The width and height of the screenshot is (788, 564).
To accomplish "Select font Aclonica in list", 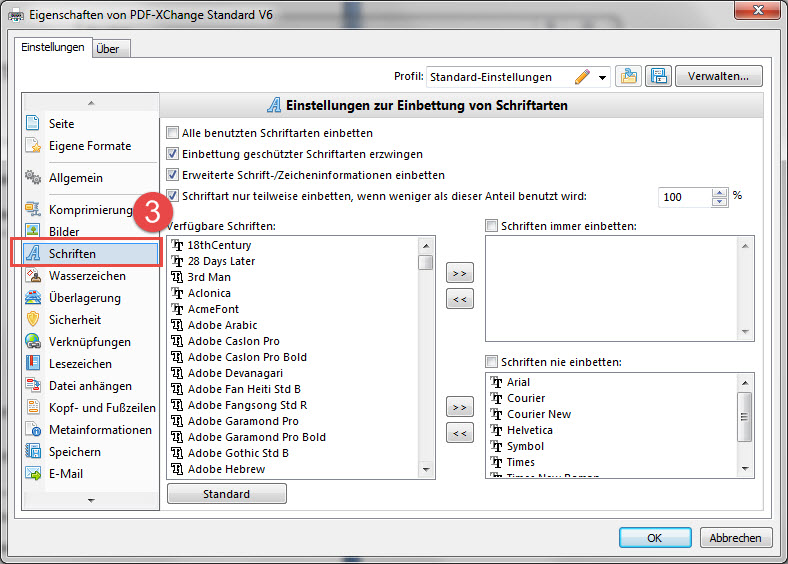I will coord(209,293).
